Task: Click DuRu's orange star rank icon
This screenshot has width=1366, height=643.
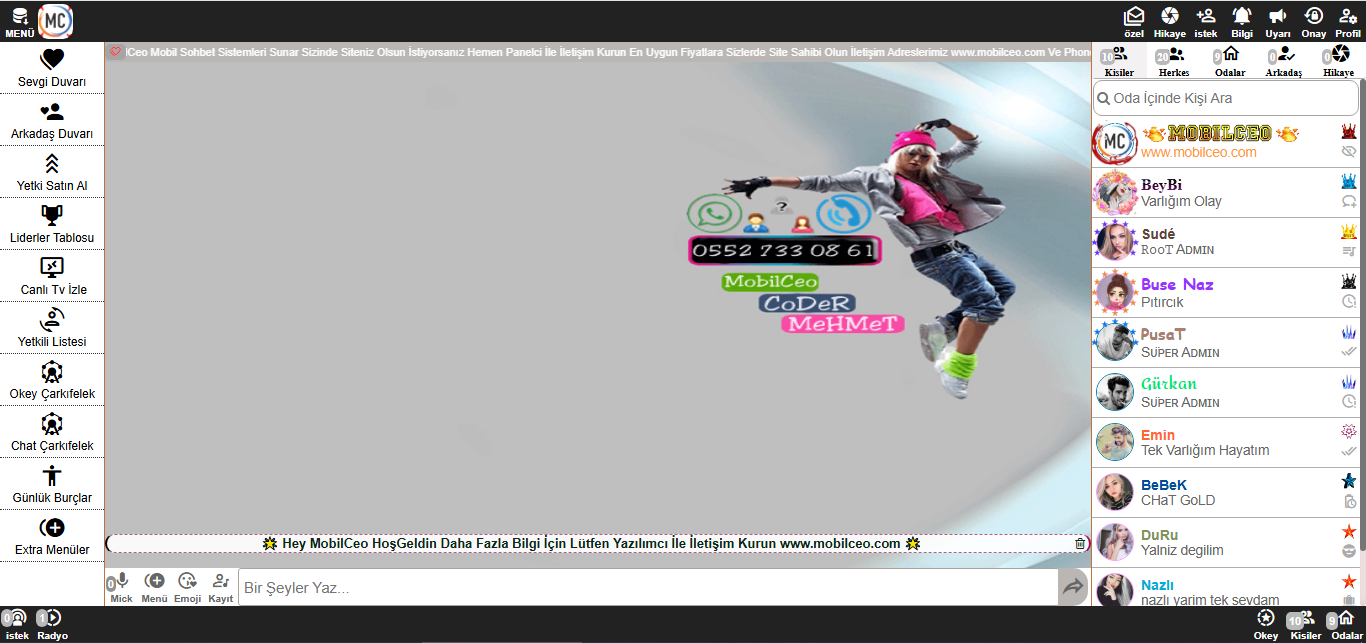Action: tap(1348, 531)
